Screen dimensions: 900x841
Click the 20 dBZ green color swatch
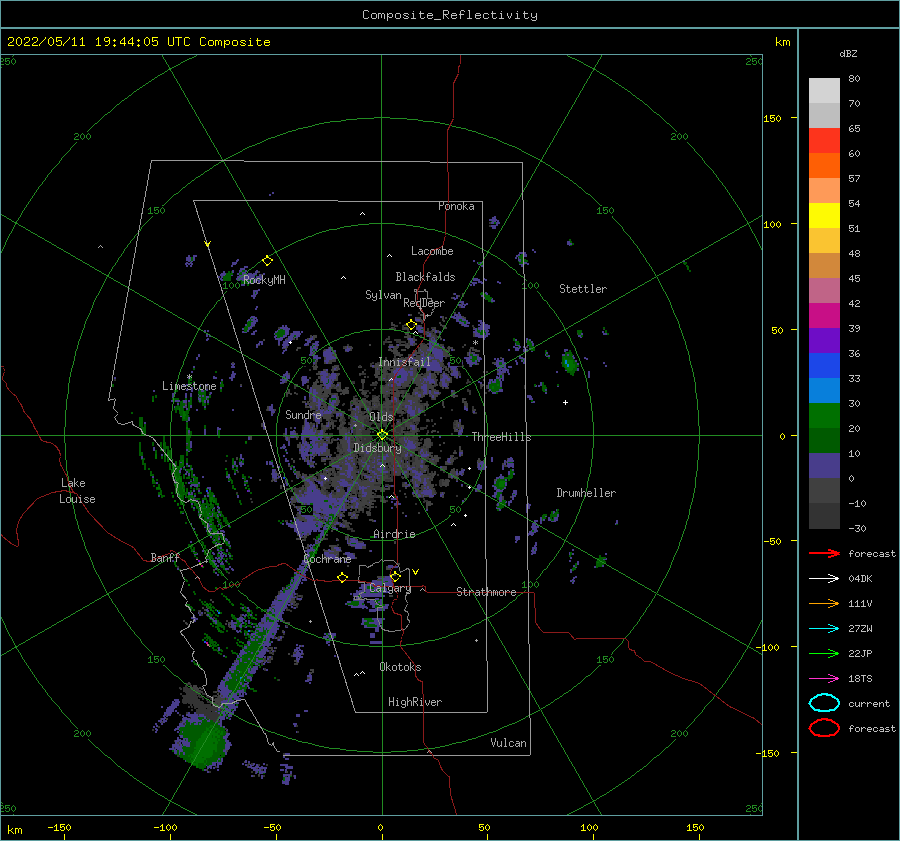click(x=824, y=415)
